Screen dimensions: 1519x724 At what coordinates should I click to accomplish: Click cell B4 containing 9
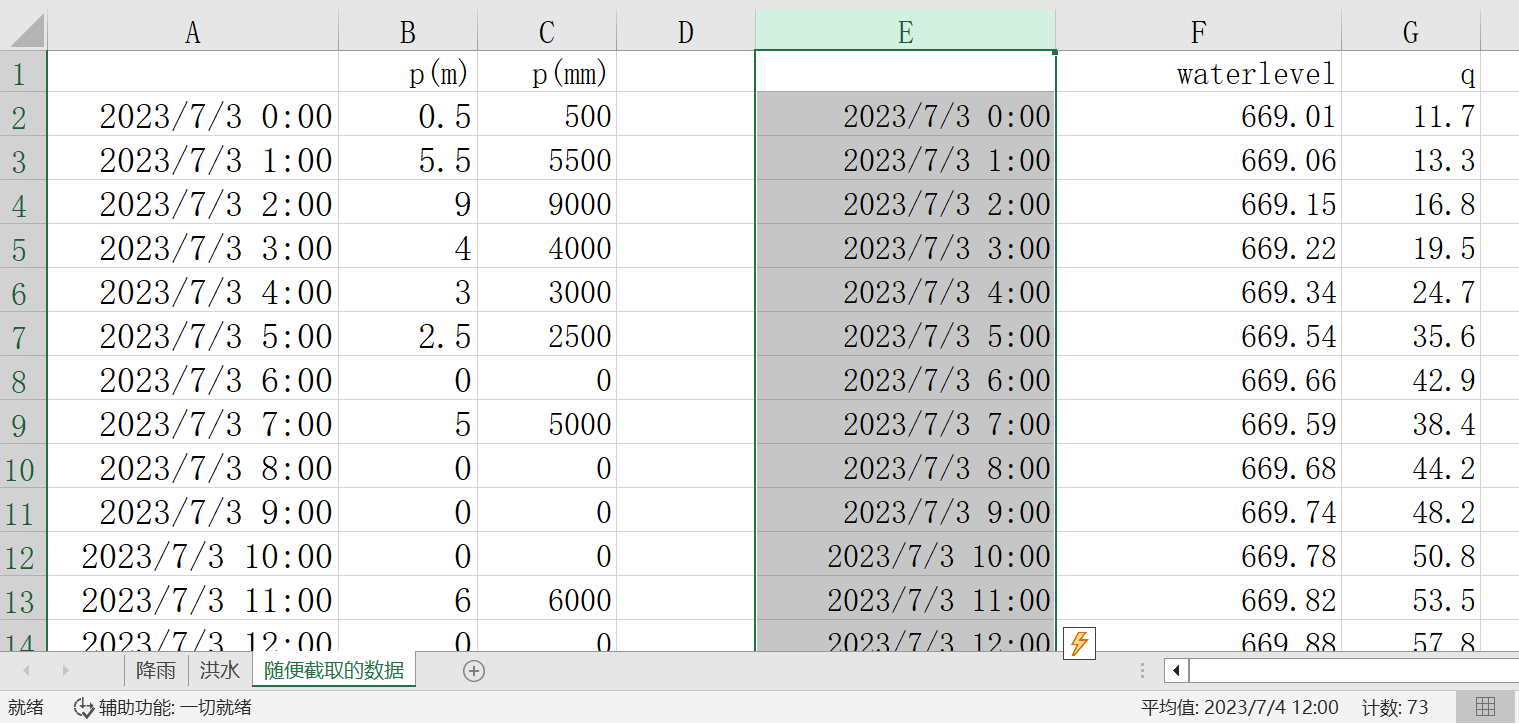pos(408,204)
